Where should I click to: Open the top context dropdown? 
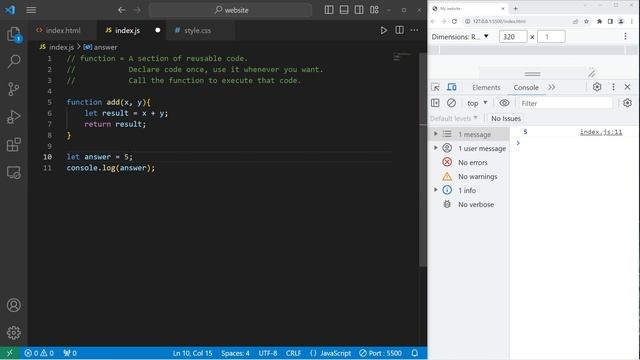click(x=477, y=103)
